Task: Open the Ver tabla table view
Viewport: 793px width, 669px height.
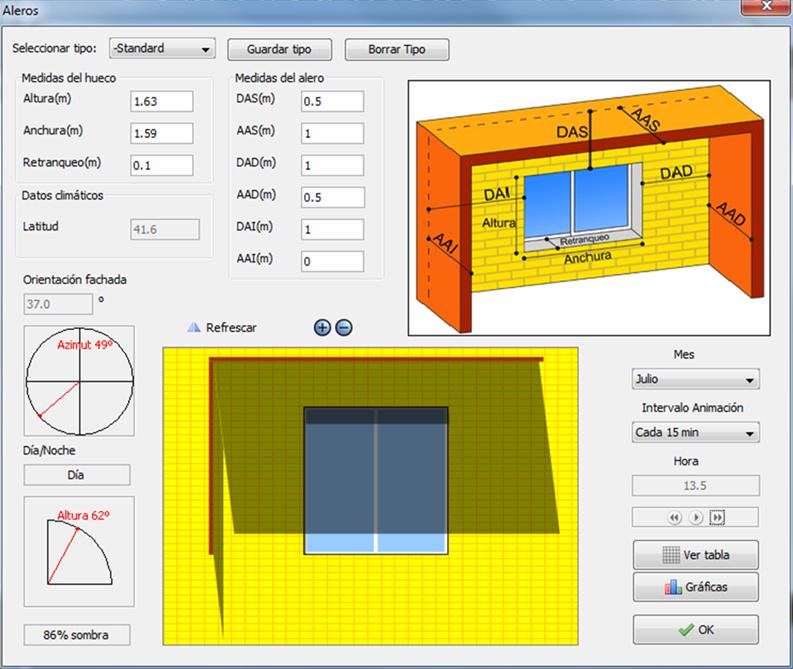Action: pos(695,554)
